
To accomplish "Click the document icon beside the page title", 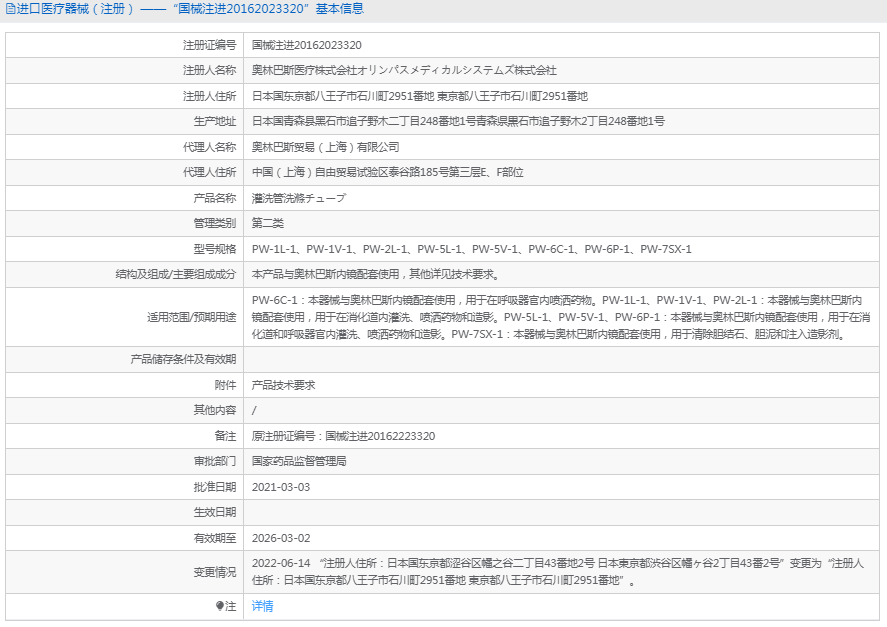I will tap(11, 9).
